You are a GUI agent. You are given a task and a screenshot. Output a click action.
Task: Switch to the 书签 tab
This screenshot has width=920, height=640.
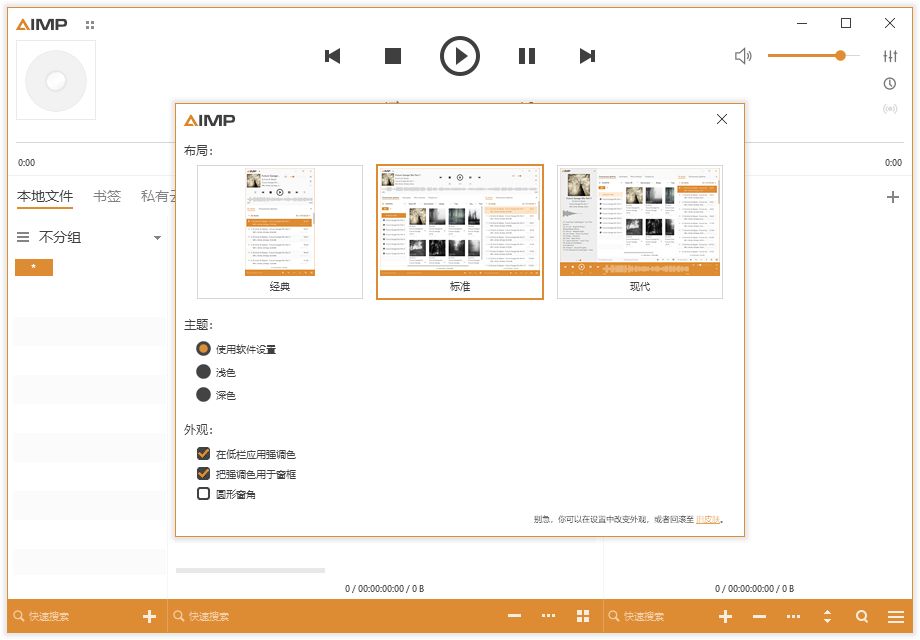click(107, 197)
